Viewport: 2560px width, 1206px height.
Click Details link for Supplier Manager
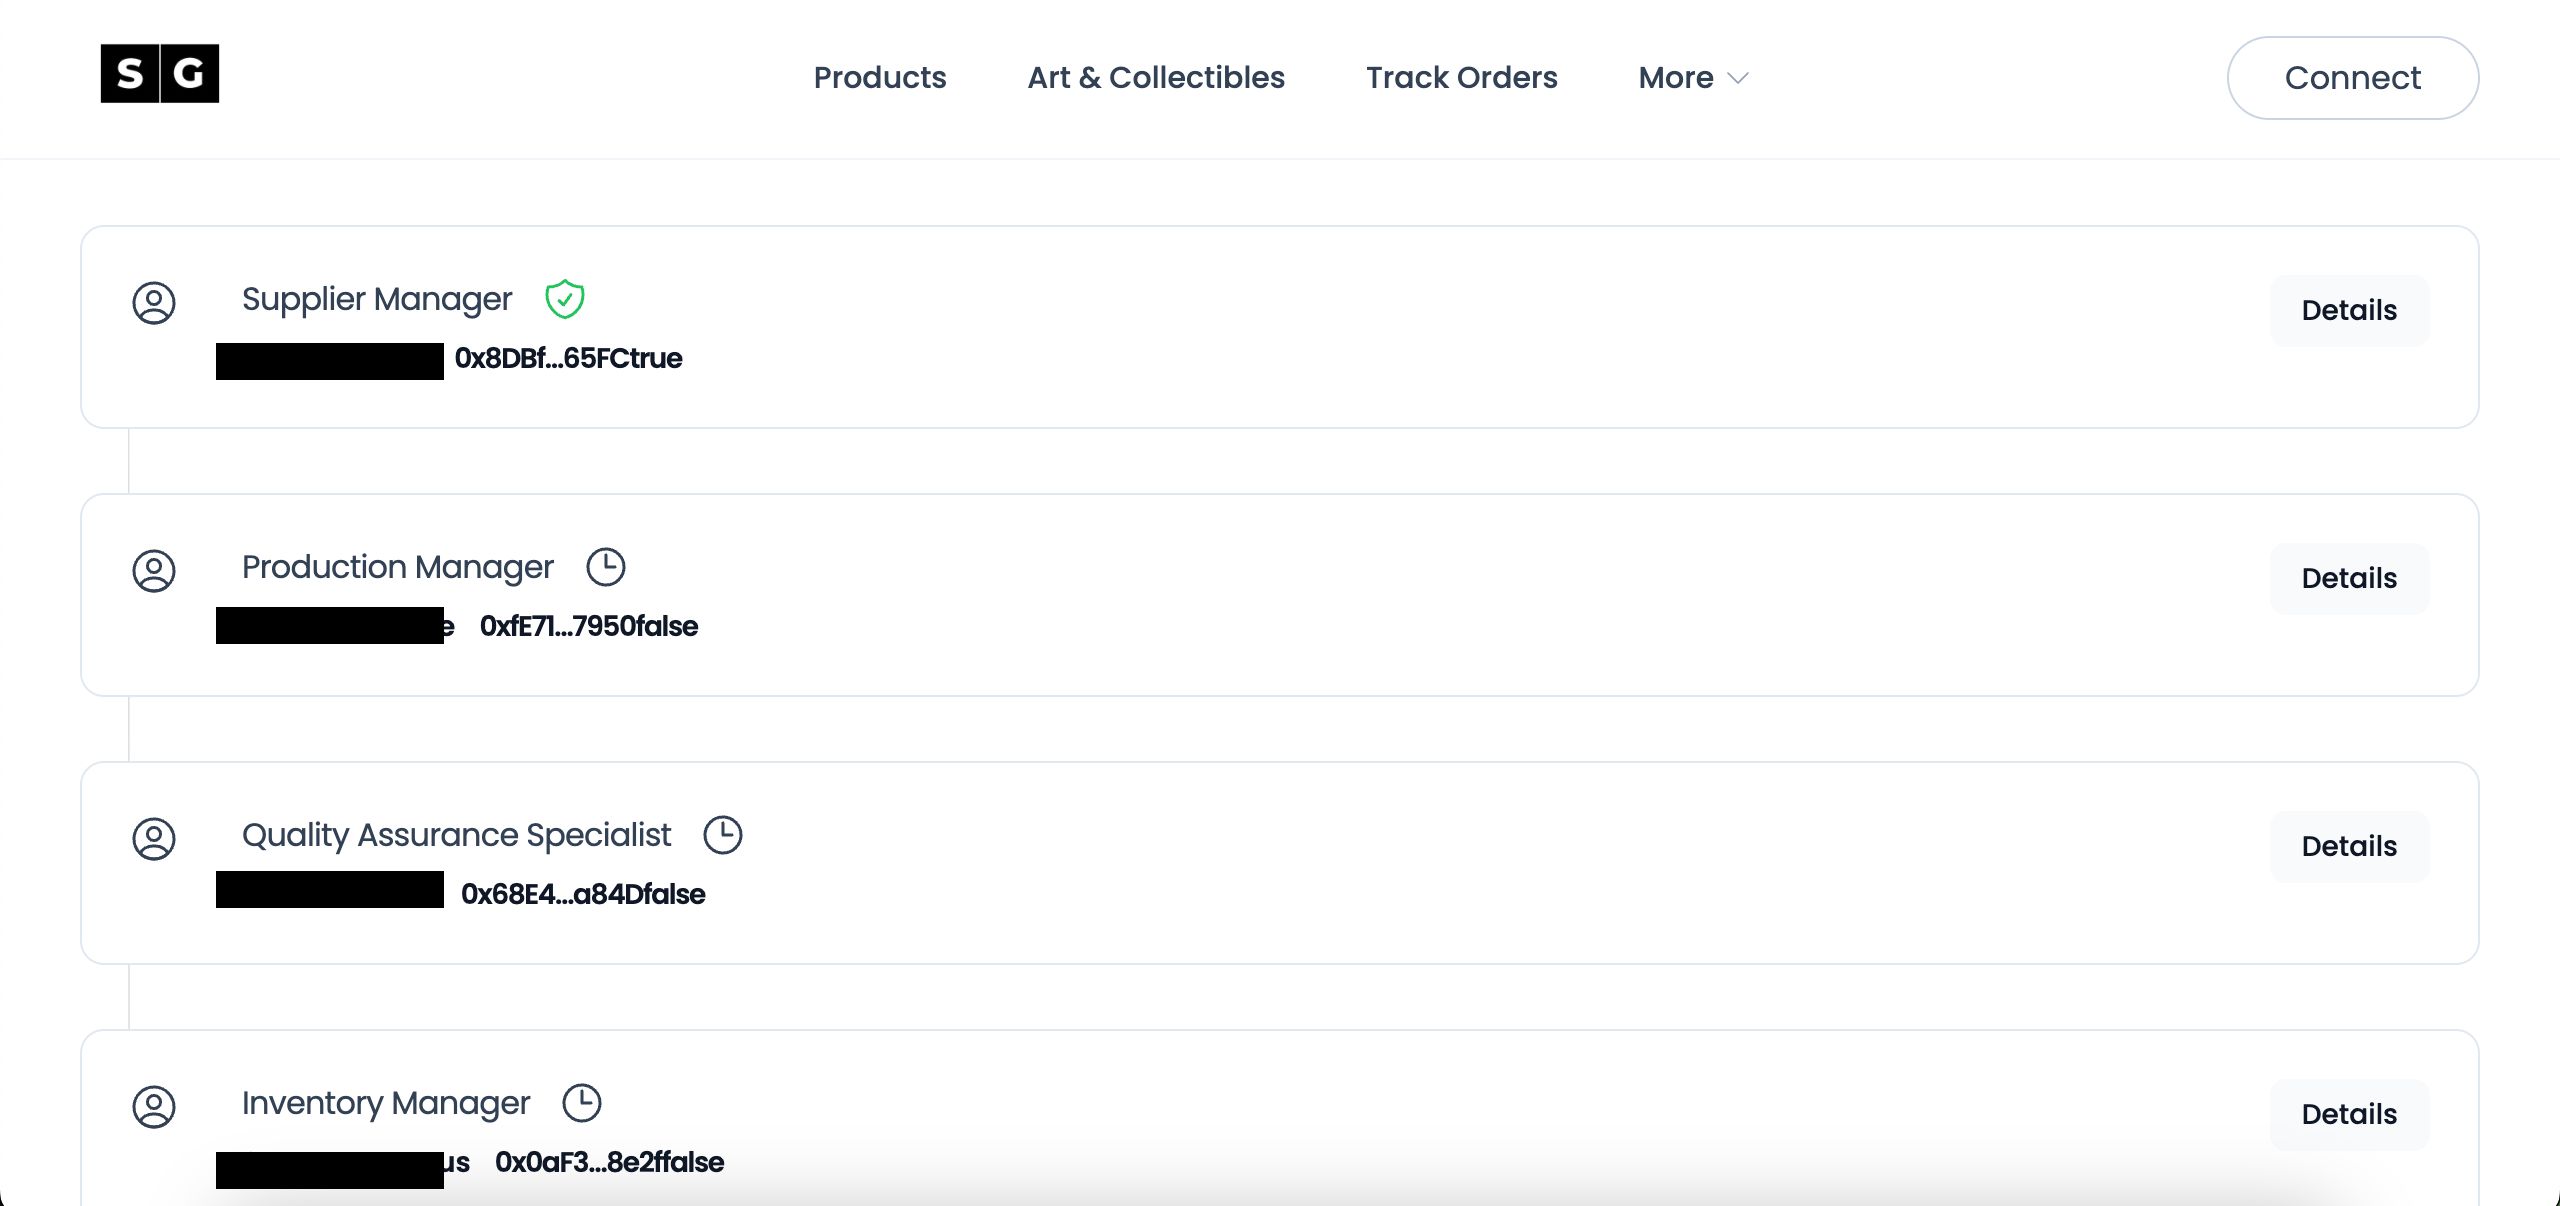pyautogui.click(x=2348, y=310)
